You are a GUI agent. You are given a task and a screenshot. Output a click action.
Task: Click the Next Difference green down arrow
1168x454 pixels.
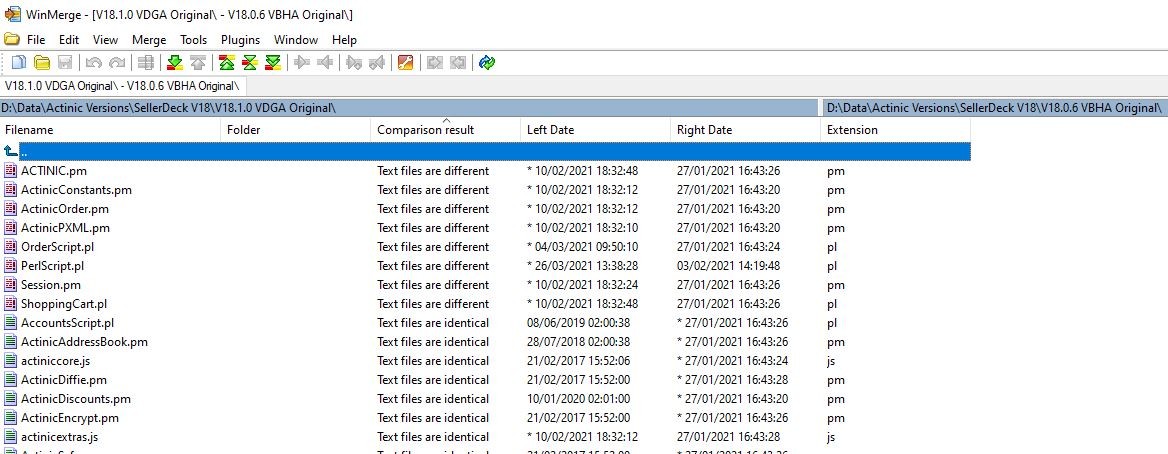click(x=174, y=63)
